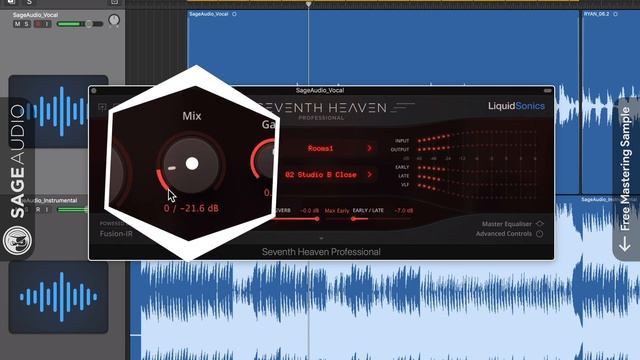Screen dimensions: 640x360
Task: Click the SageAudio_Vocal track volume slider
Action: tap(80, 24)
